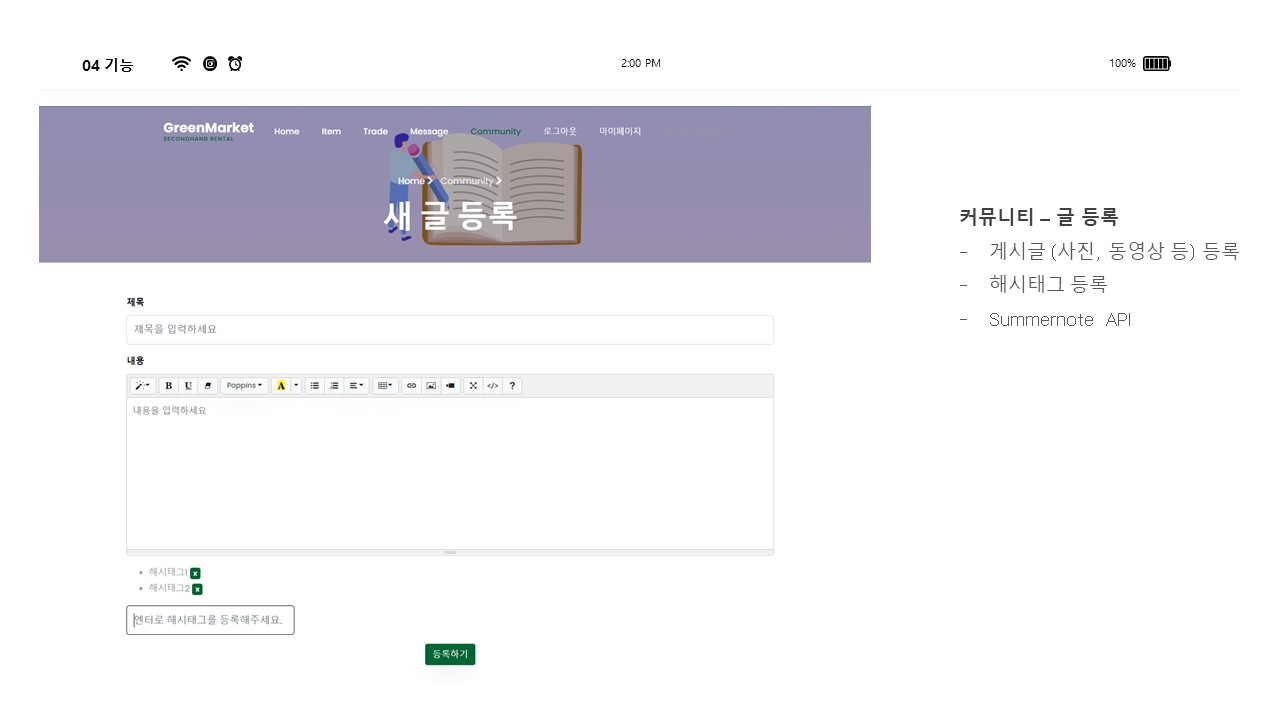Select the yellow highlighted font color swatch

pyautogui.click(x=281, y=385)
